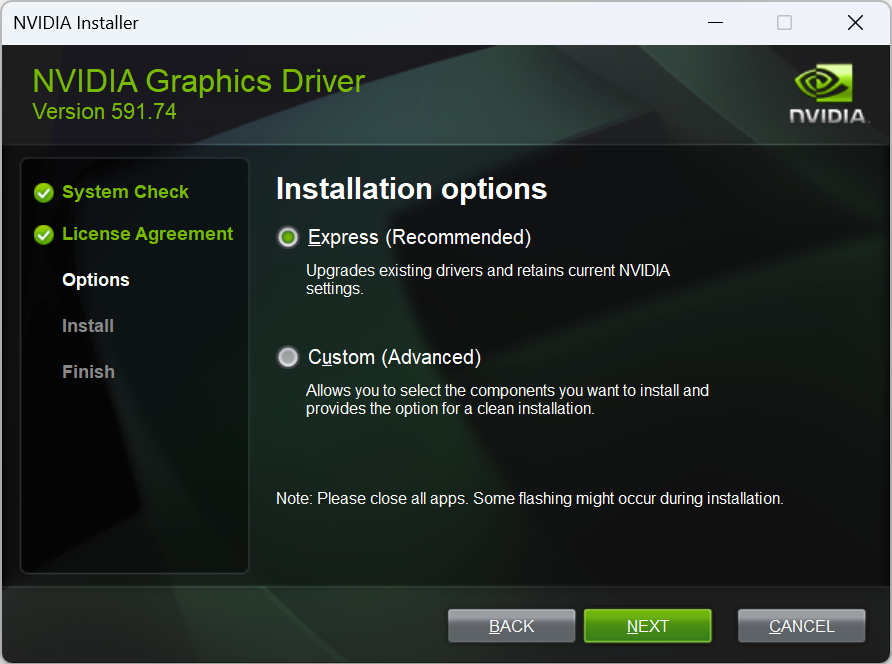Click the Options step in the sidebar

point(95,280)
